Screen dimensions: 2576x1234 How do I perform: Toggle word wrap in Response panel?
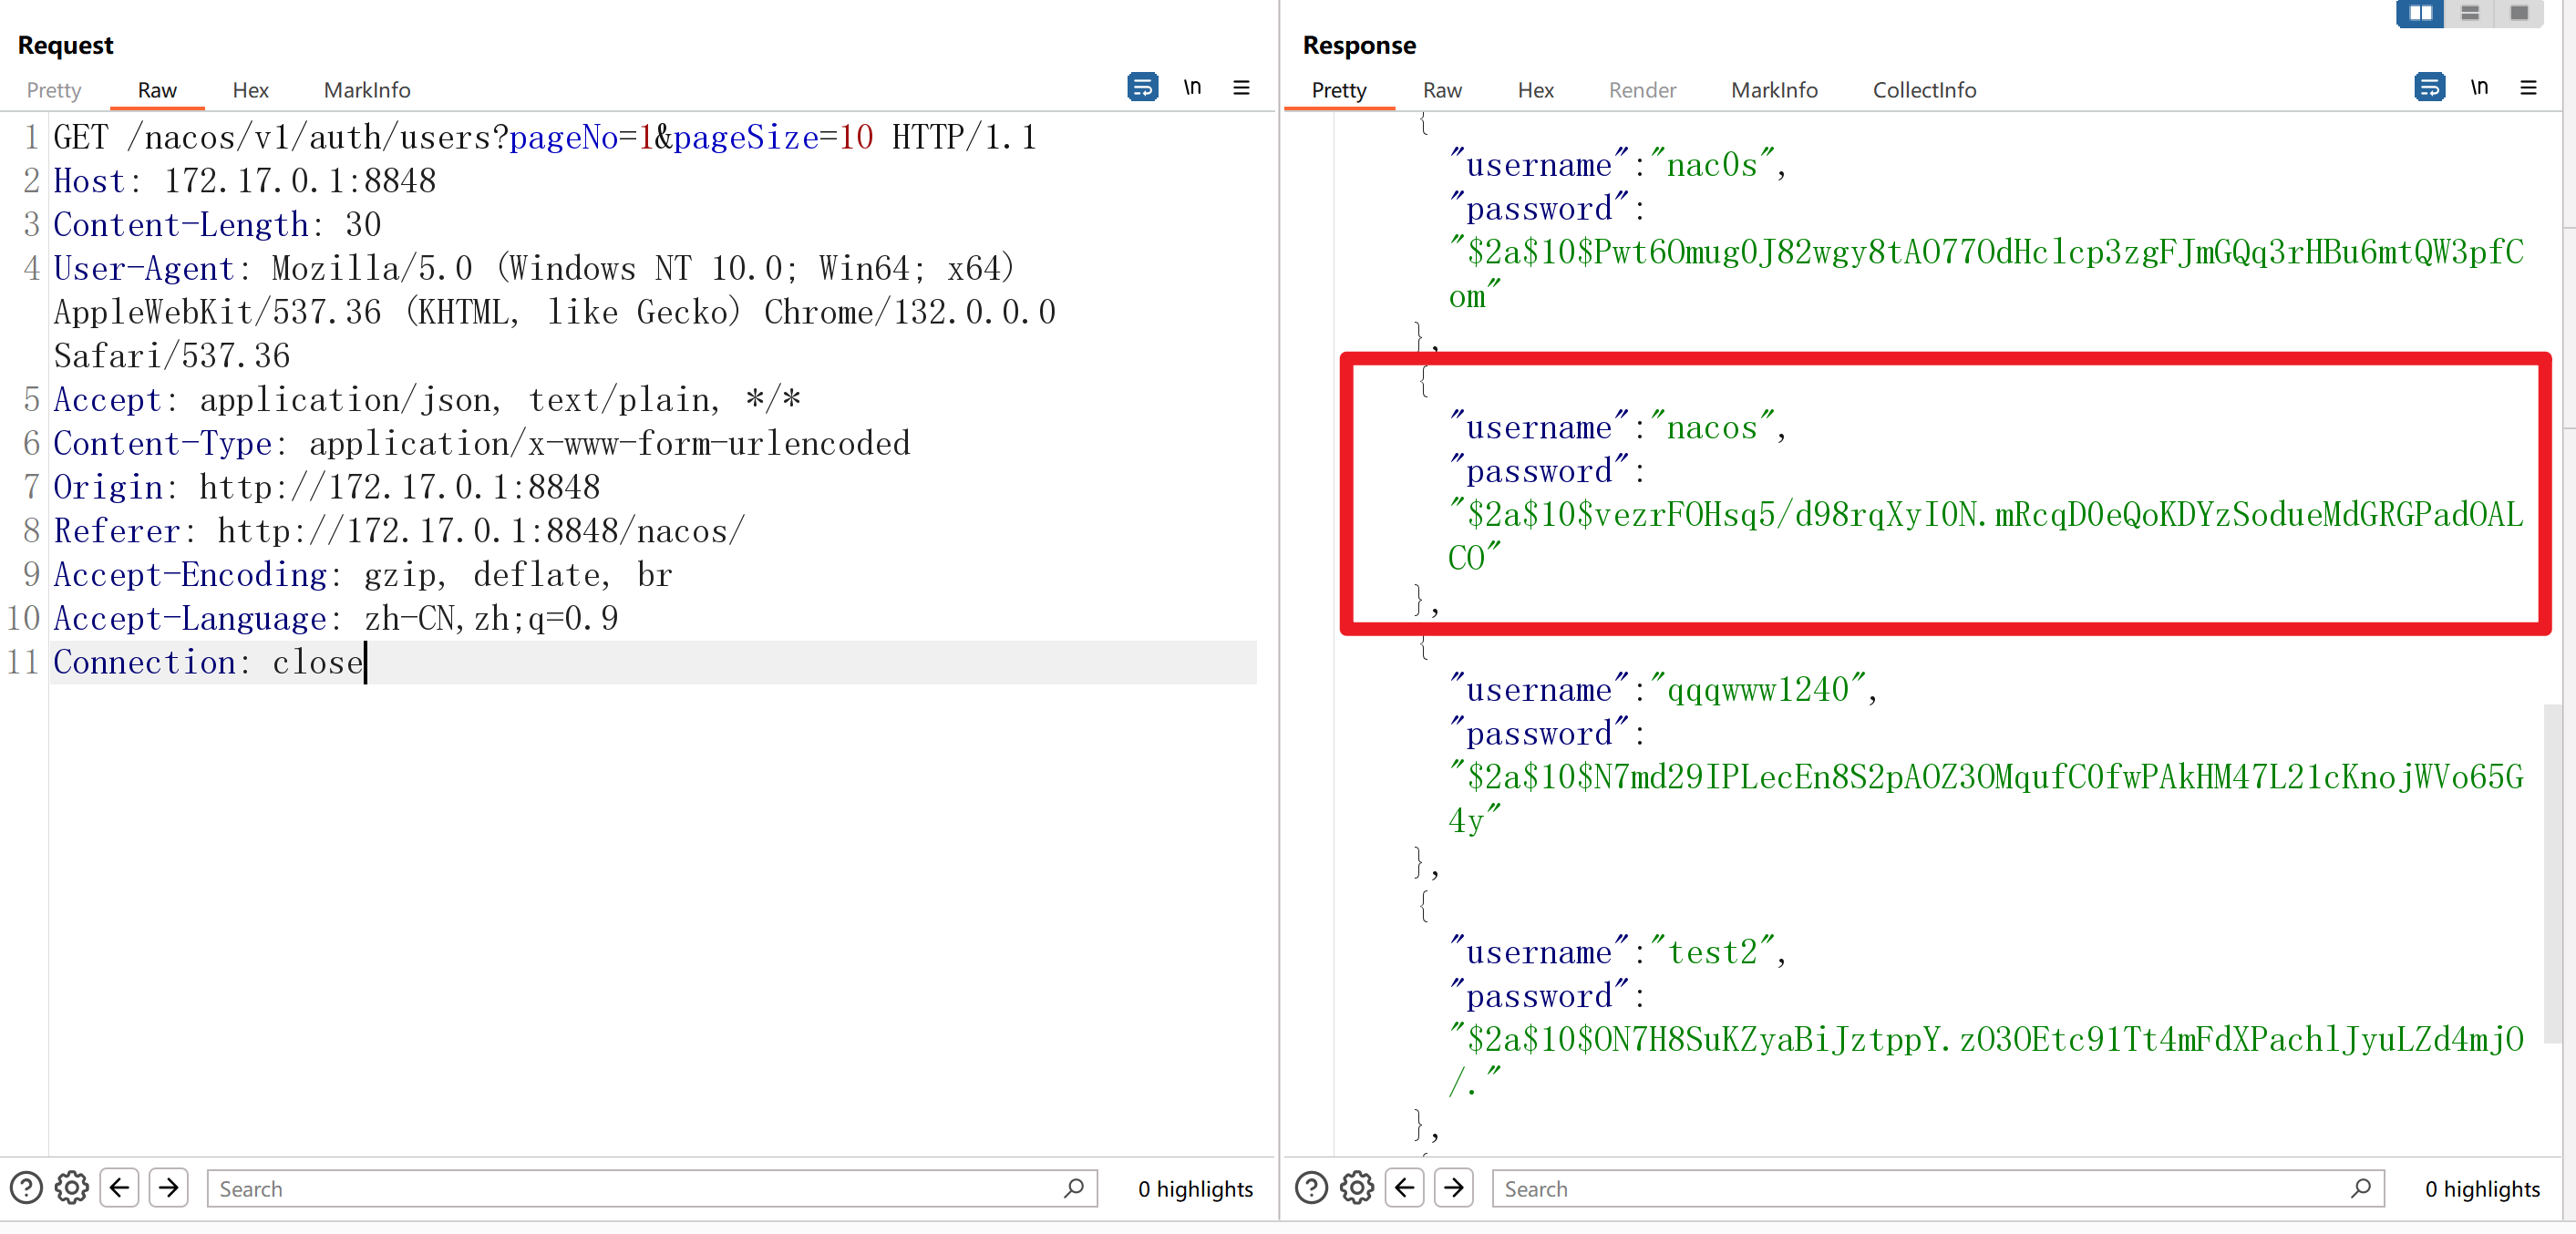tap(2429, 87)
